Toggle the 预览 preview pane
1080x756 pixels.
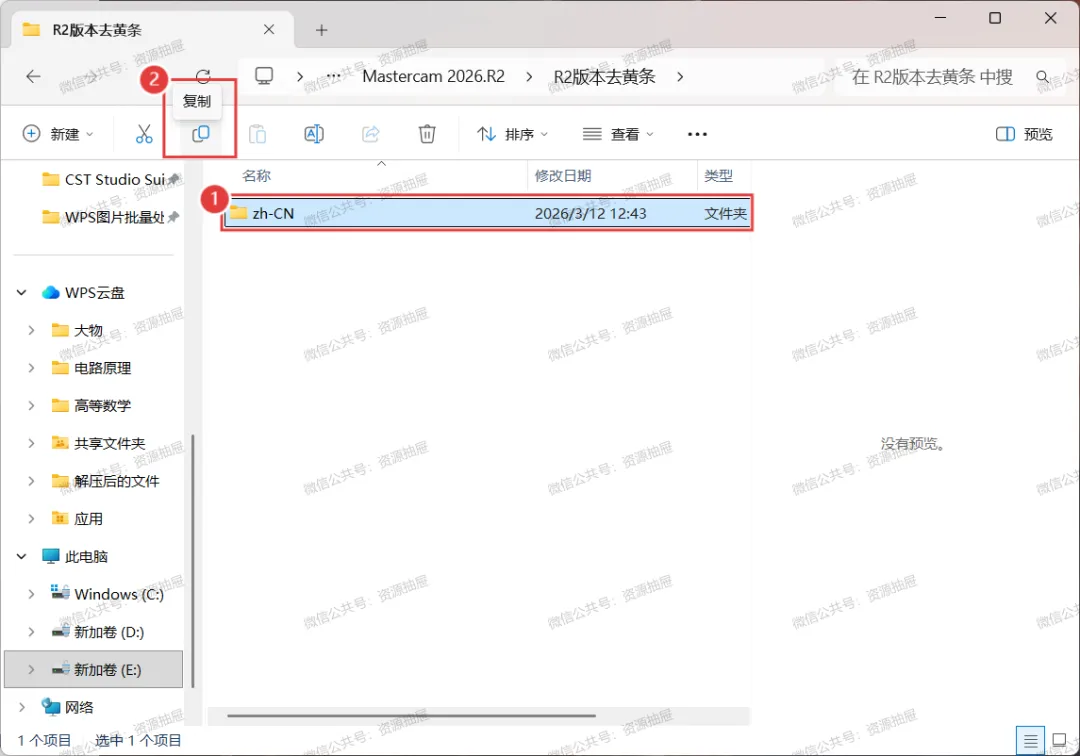(1024, 134)
